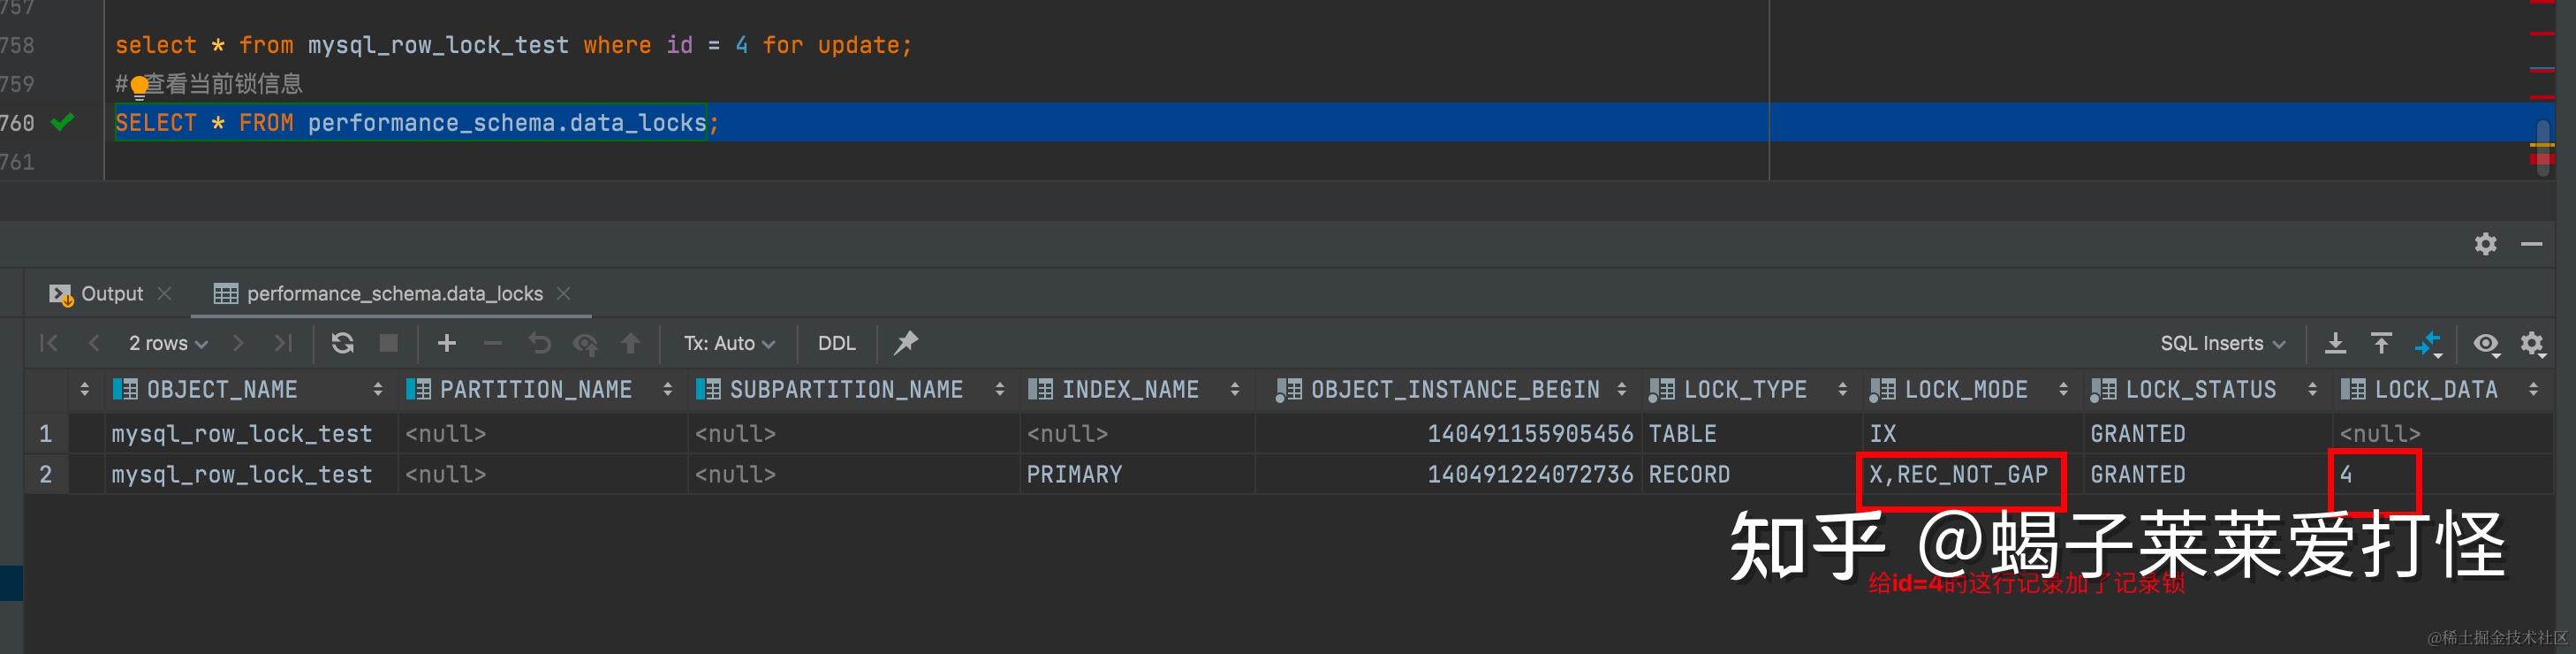Screen dimensions: 2576x654
Task: Click the compare data blue arrows icon
Action: pyautogui.click(x=2428, y=344)
